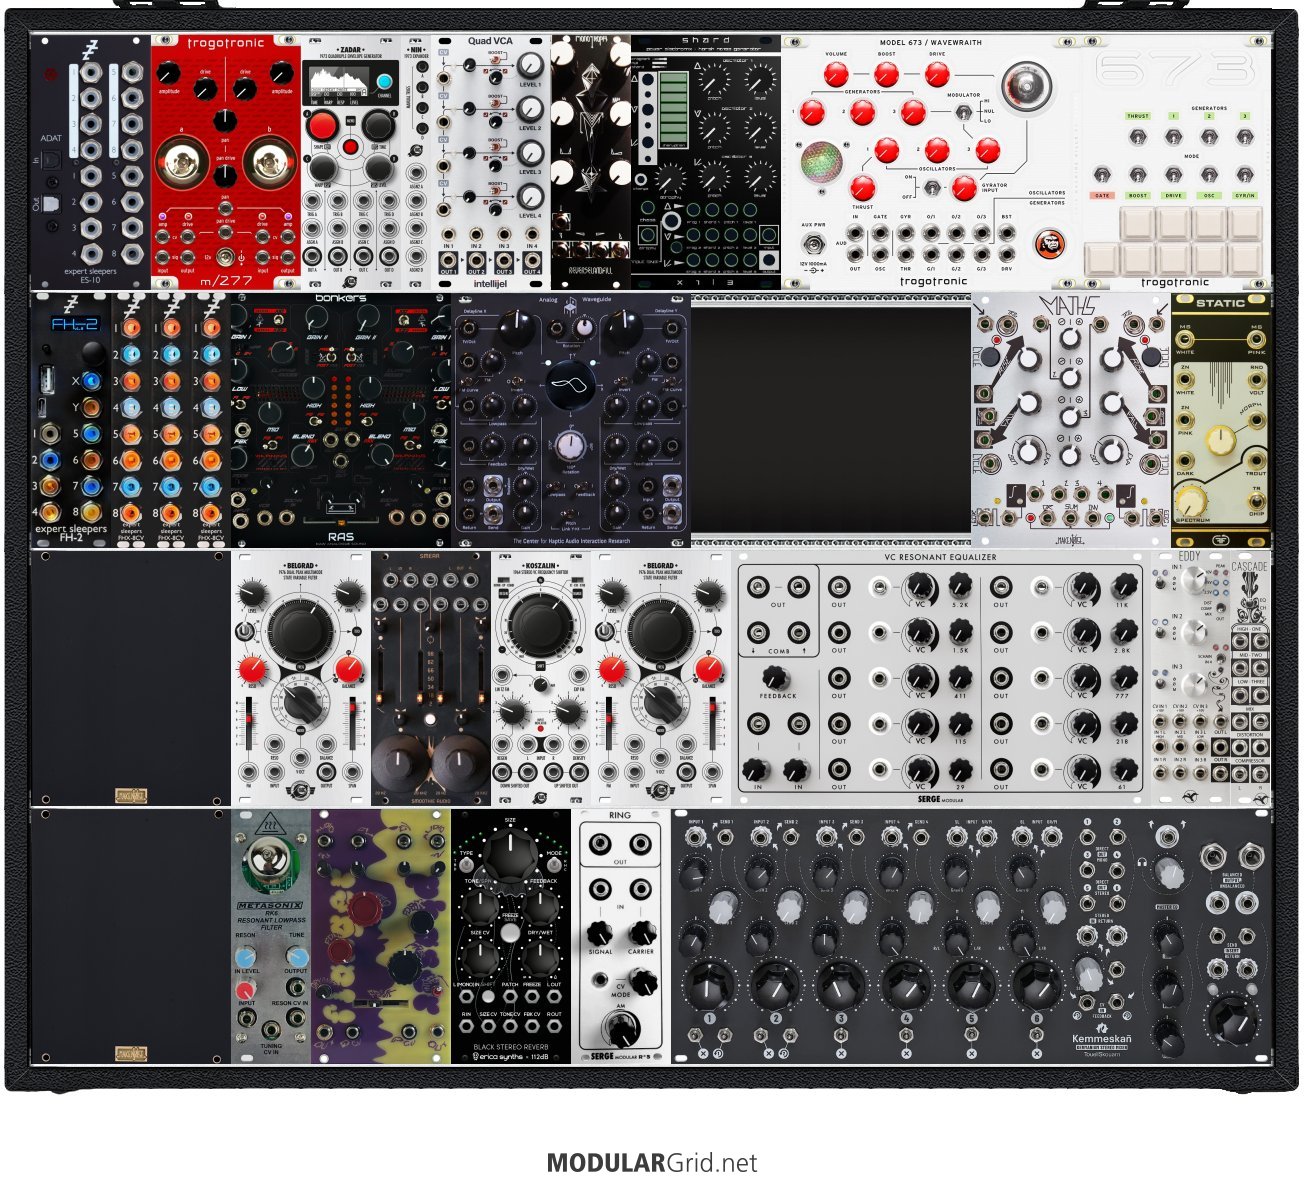
Task: Click the Level 1 knob on Quad VCA
Action: 530,65
